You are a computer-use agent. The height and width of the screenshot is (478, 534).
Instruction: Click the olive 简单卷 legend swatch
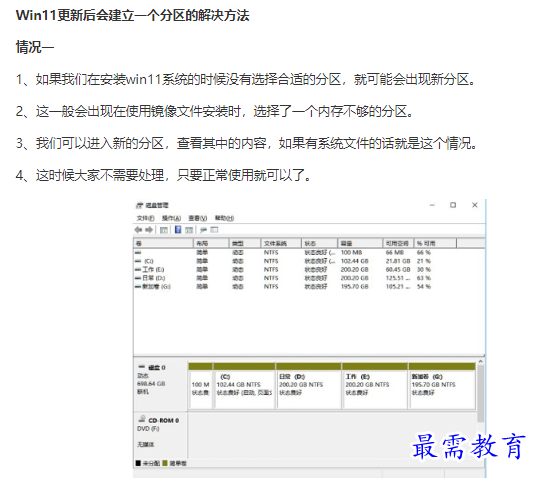(165, 463)
